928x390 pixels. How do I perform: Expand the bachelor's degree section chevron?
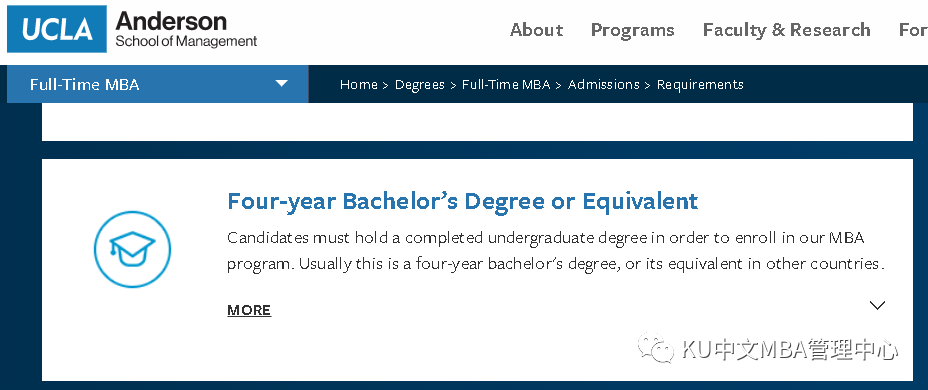[x=877, y=305]
